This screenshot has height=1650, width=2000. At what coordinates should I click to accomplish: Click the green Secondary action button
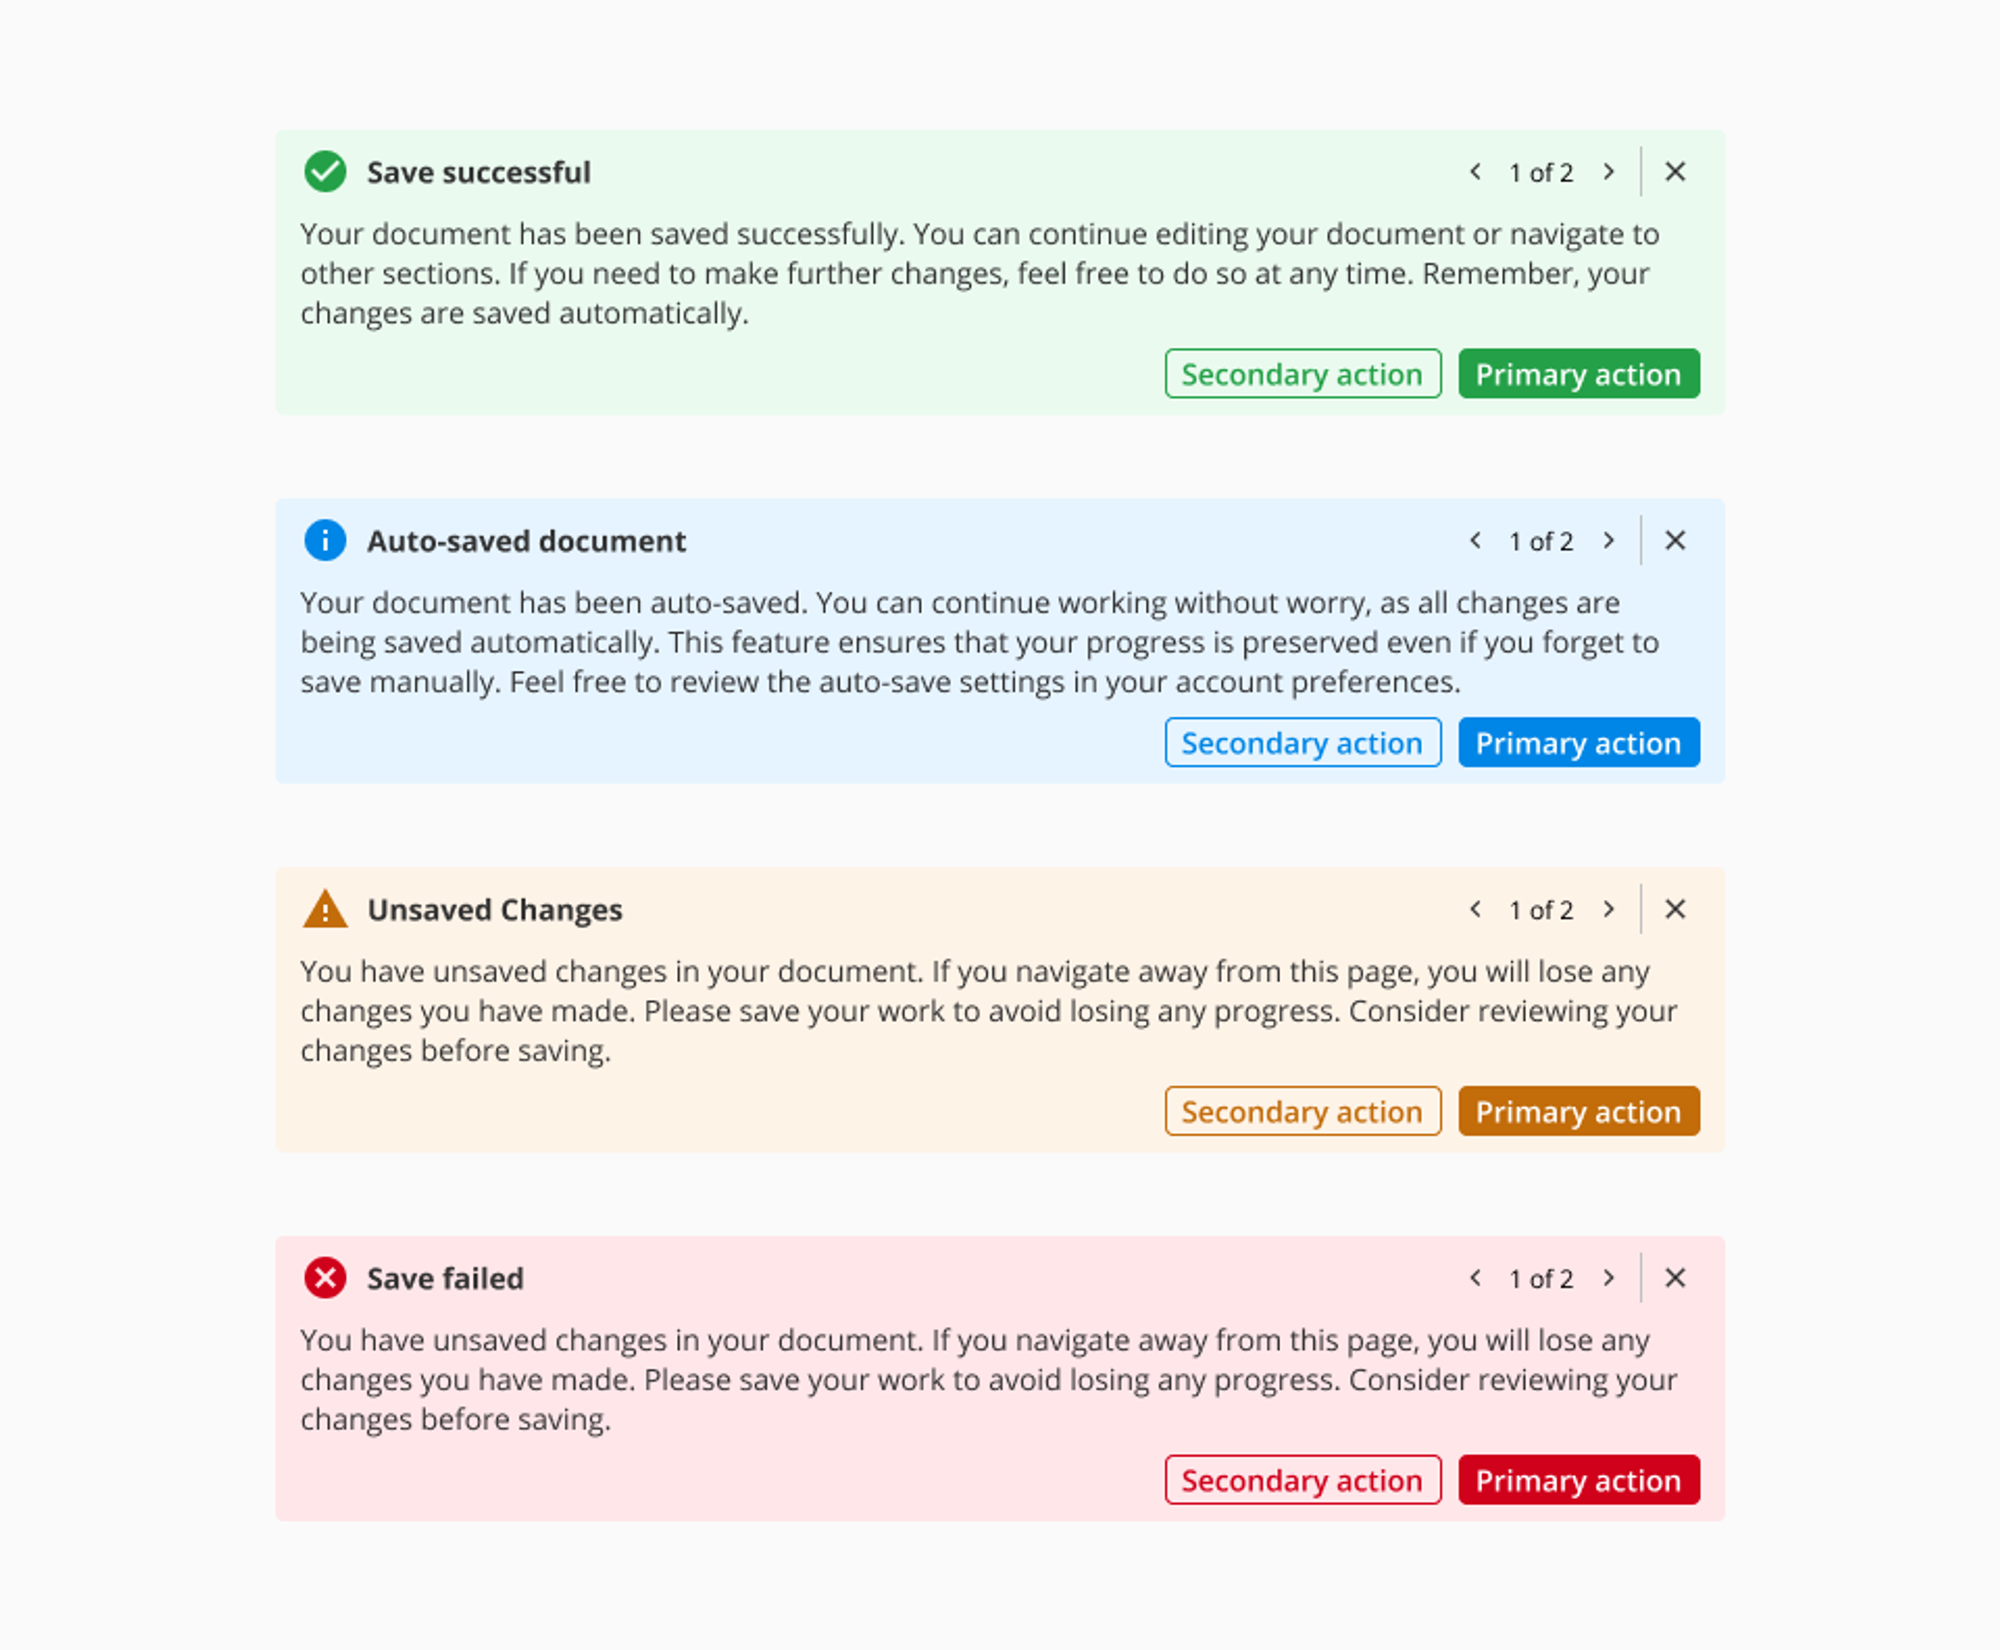(x=1303, y=374)
